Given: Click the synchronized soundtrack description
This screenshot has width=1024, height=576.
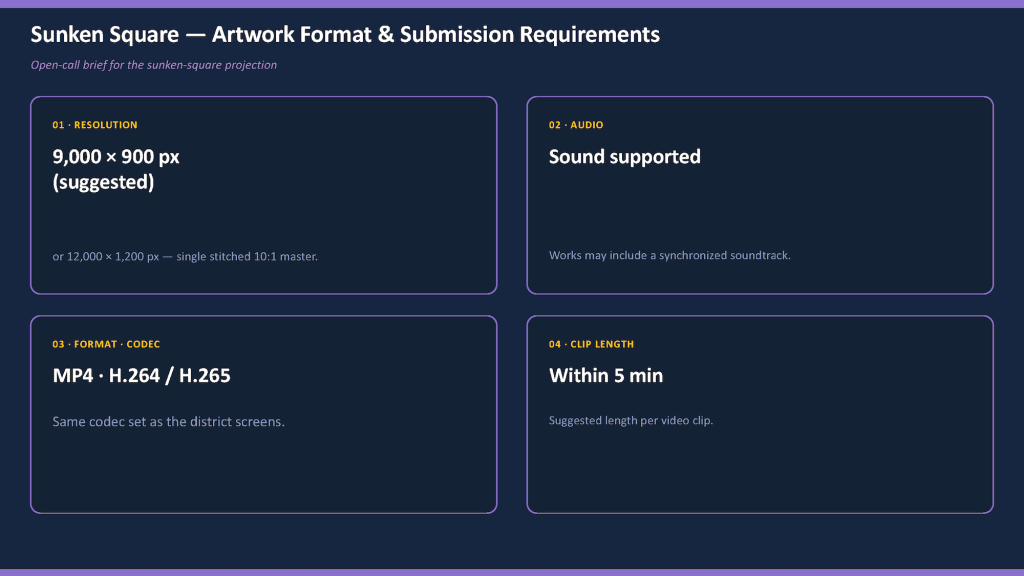Looking at the screenshot, I should tap(669, 255).
